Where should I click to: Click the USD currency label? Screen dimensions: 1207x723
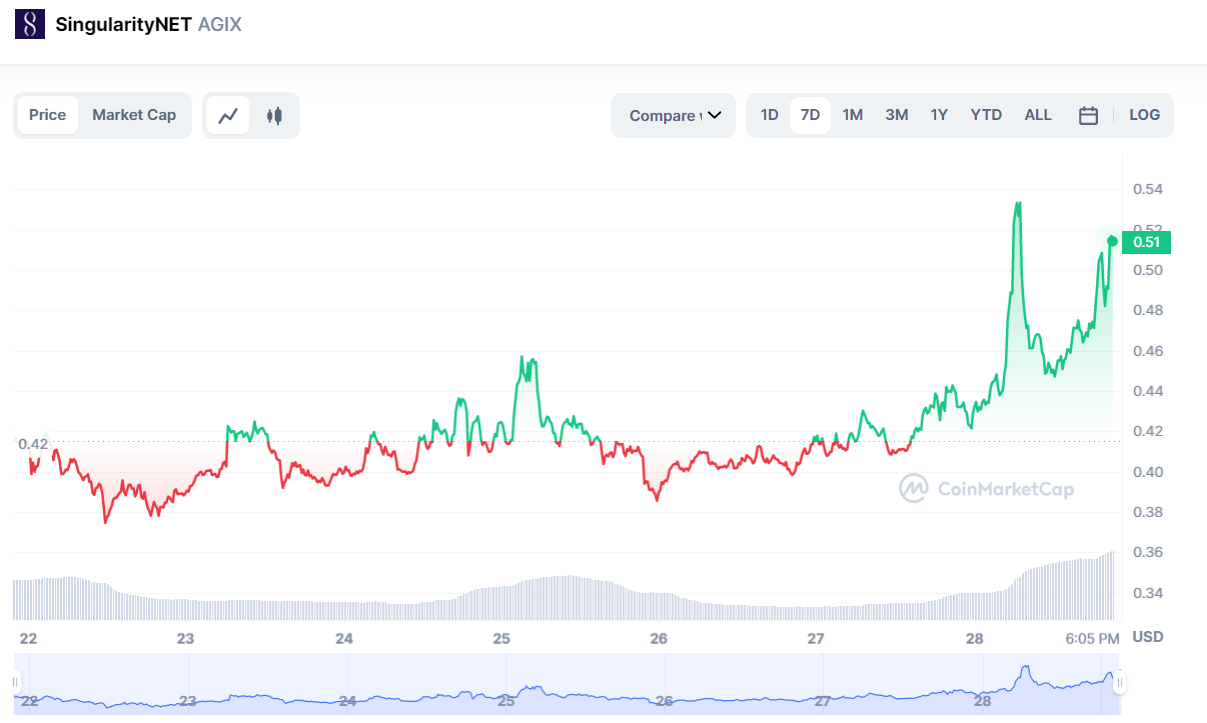tap(1147, 637)
